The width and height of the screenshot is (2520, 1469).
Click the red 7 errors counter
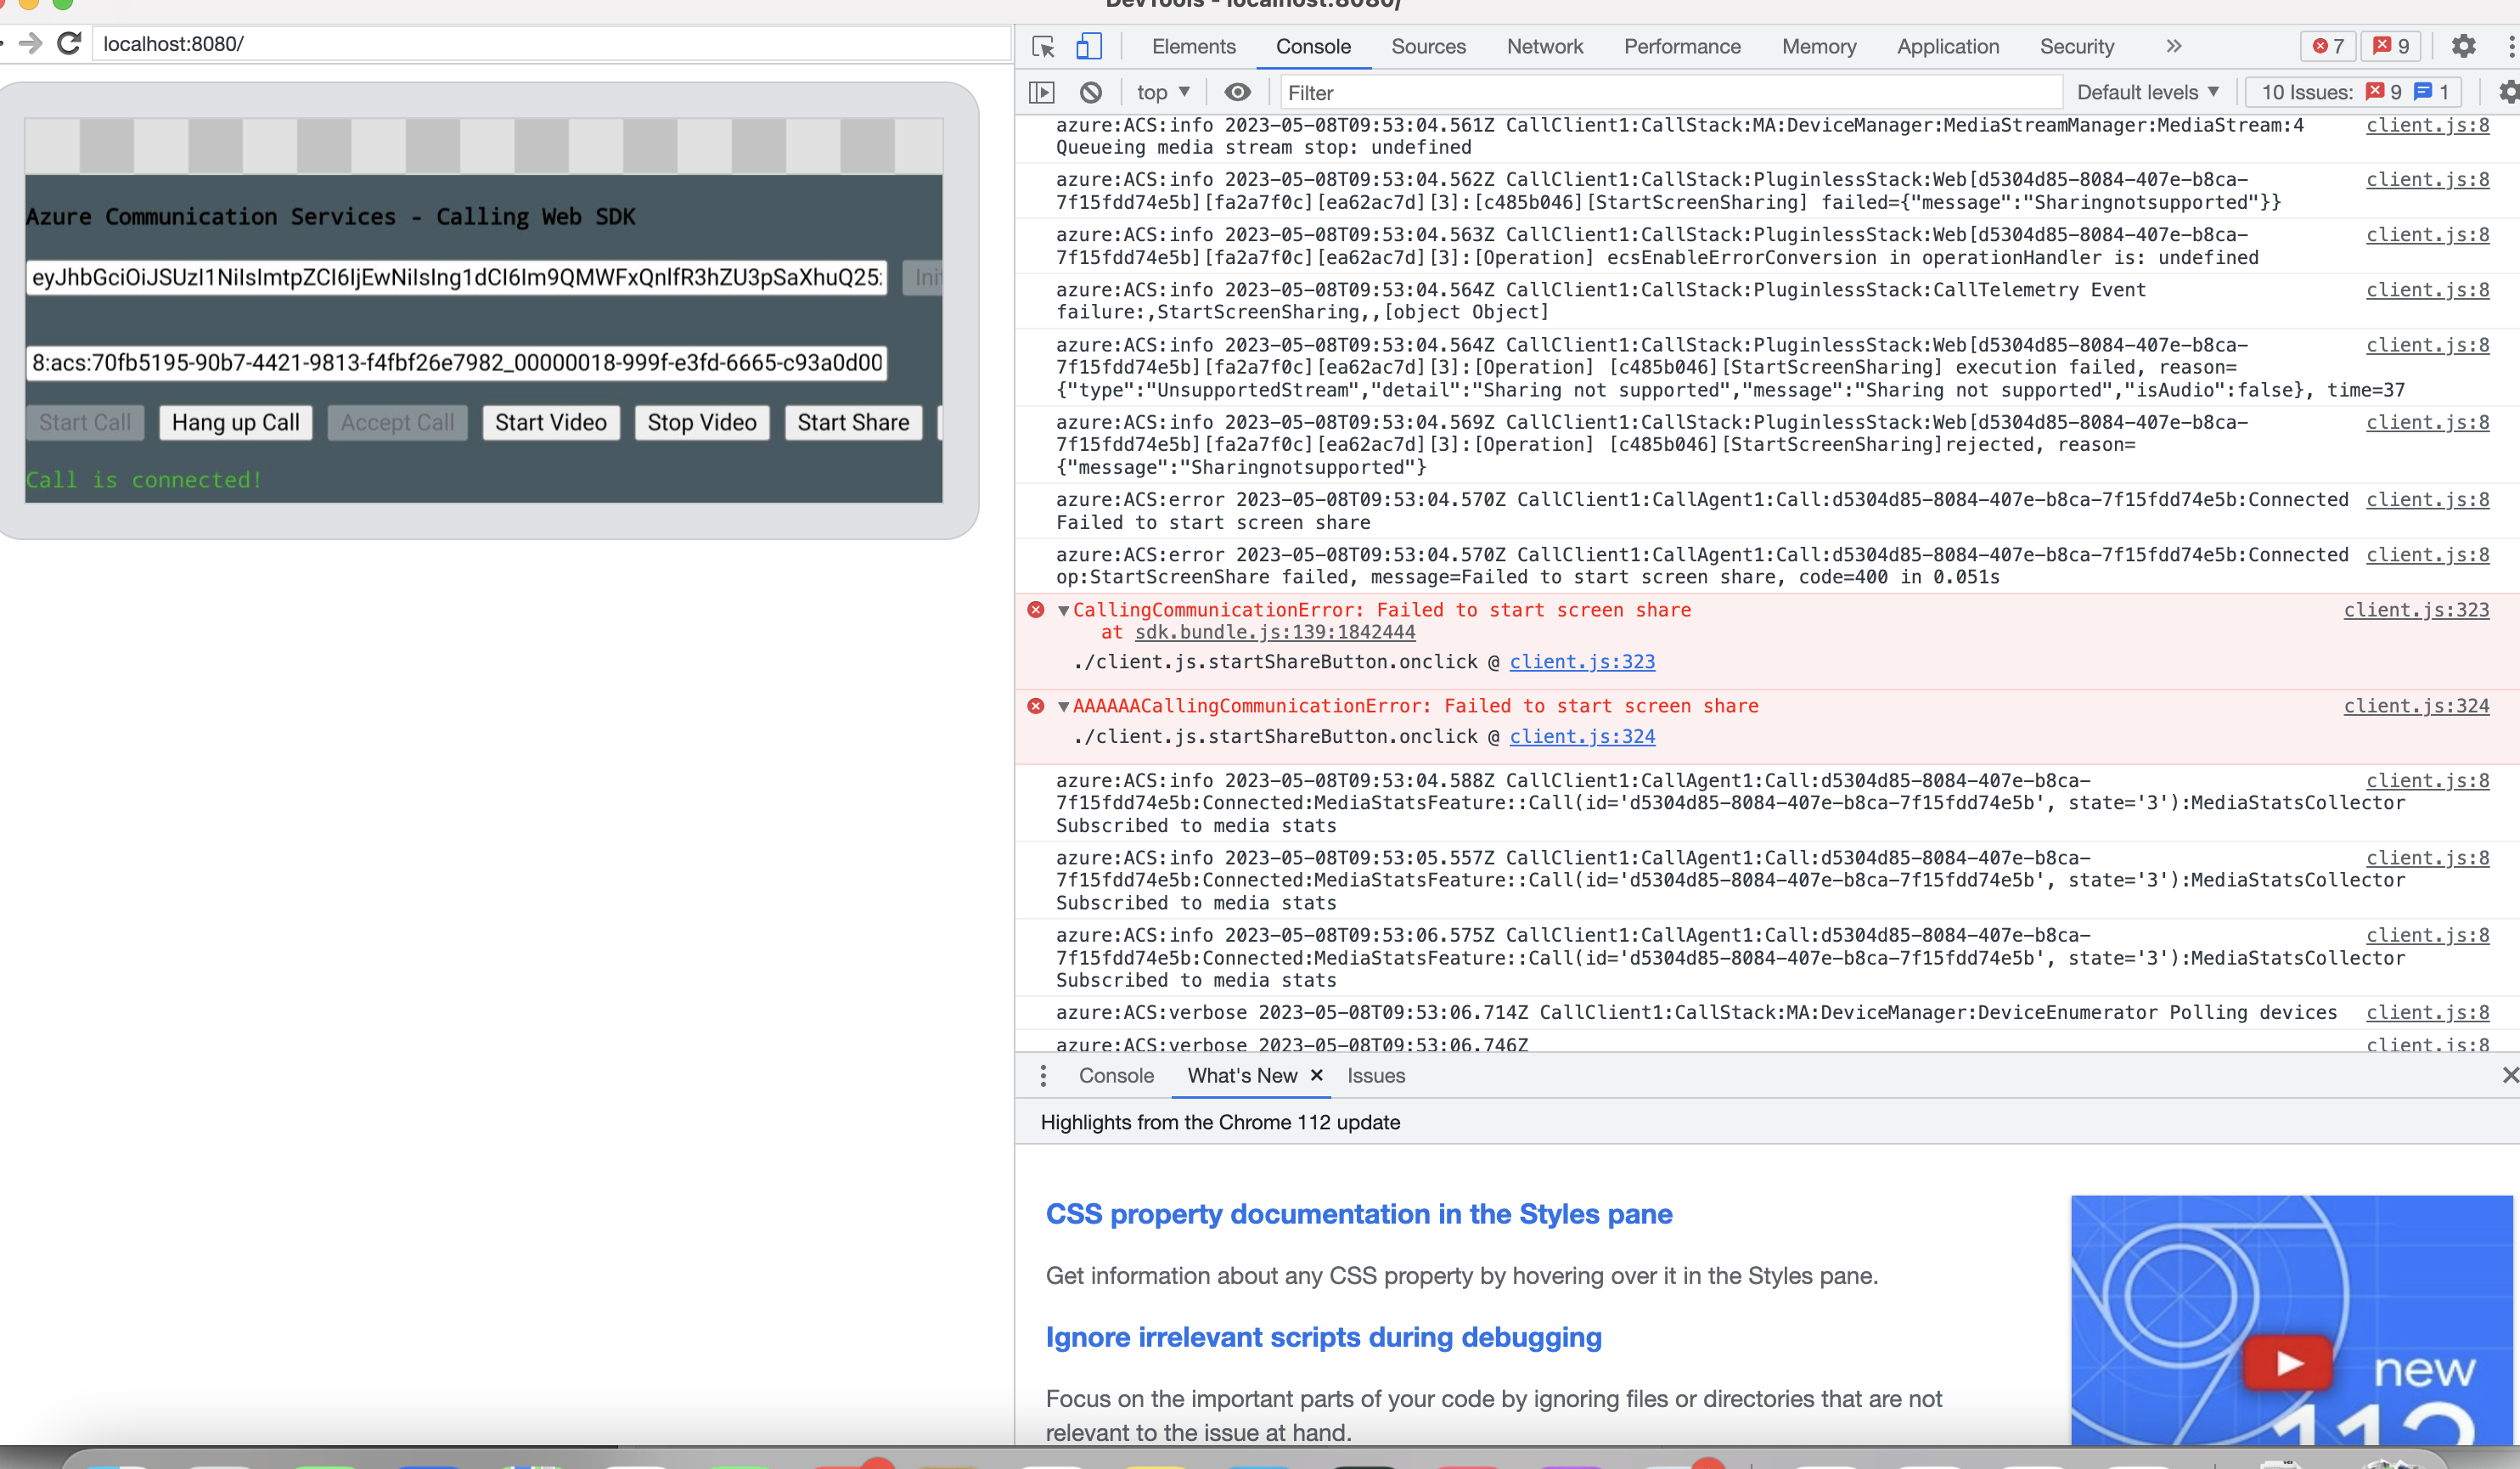point(2329,47)
